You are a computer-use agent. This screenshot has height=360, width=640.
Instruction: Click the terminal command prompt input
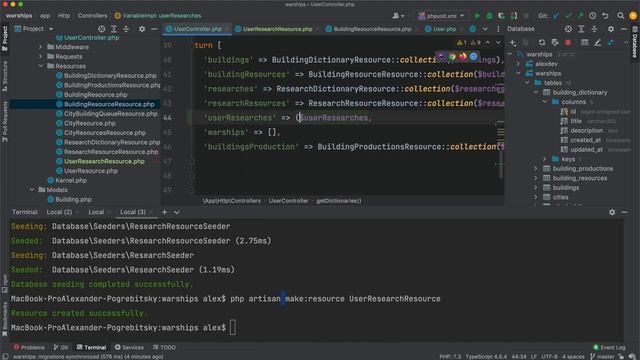(233, 328)
